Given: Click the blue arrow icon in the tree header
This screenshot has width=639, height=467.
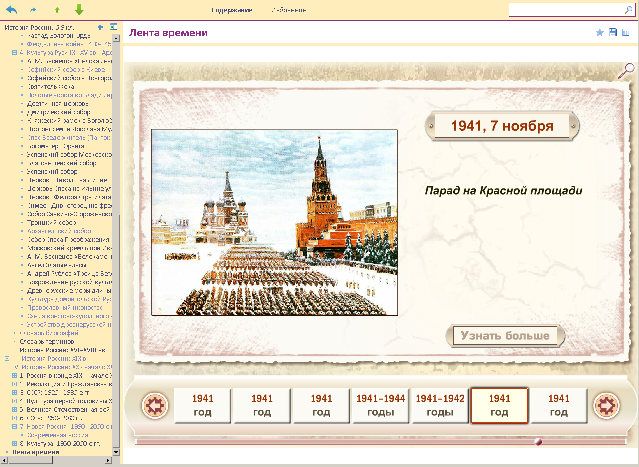Looking at the screenshot, I should 100,27.
